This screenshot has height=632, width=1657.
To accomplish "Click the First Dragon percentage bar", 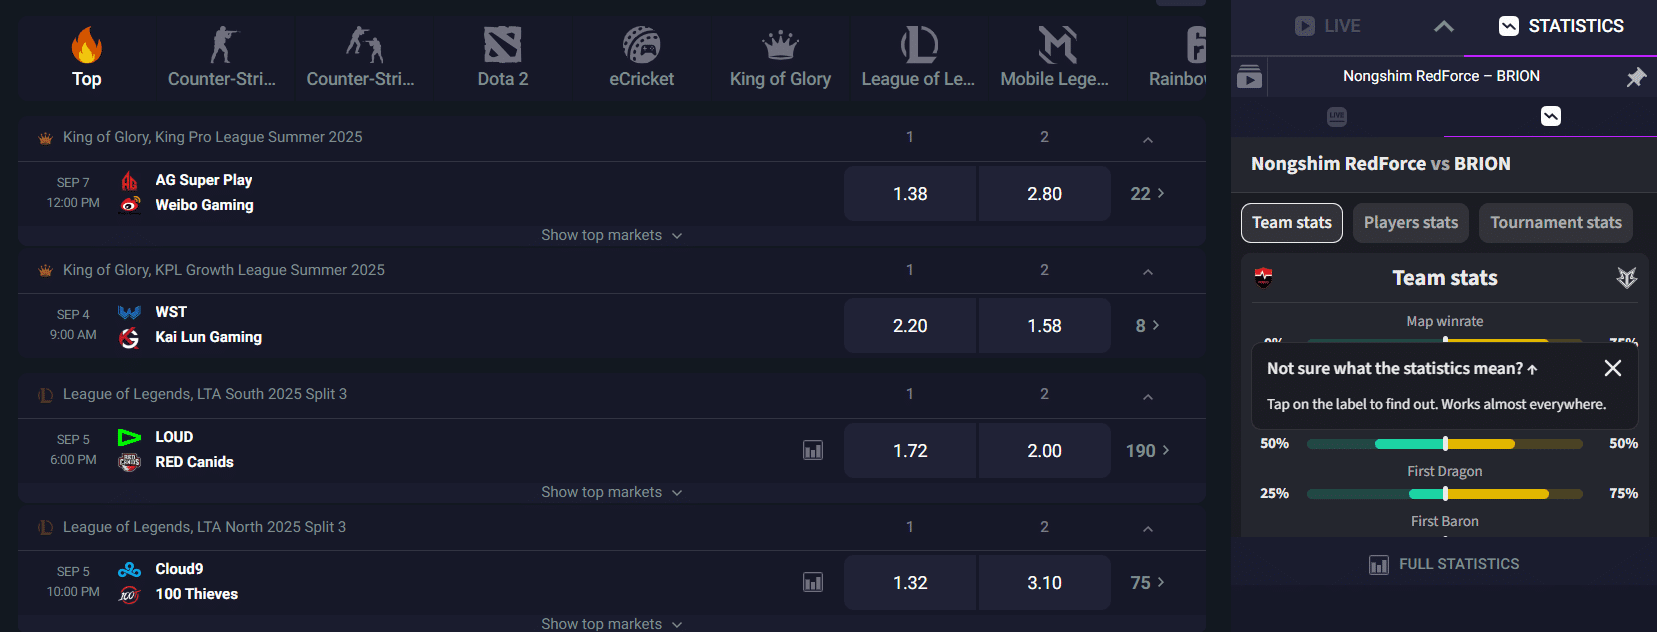I will pyautogui.click(x=1444, y=493).
